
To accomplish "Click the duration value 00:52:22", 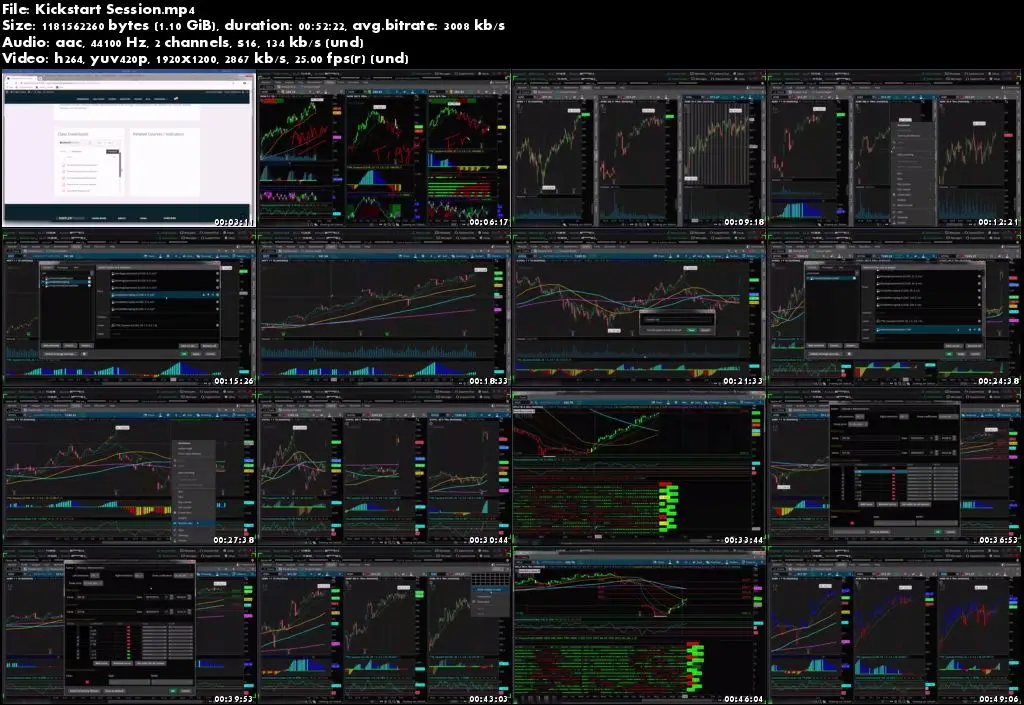I will point(323,26).
